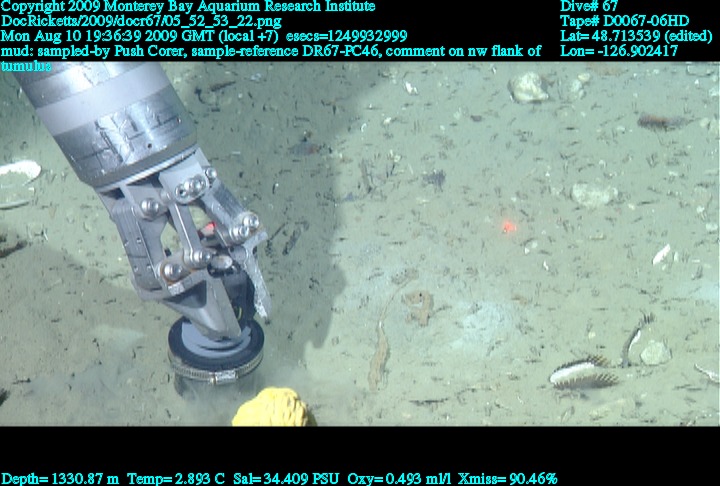The height and width of the screenshot is (486, 720).
Task: Select the Dive# 67 label
Action: 589,7
